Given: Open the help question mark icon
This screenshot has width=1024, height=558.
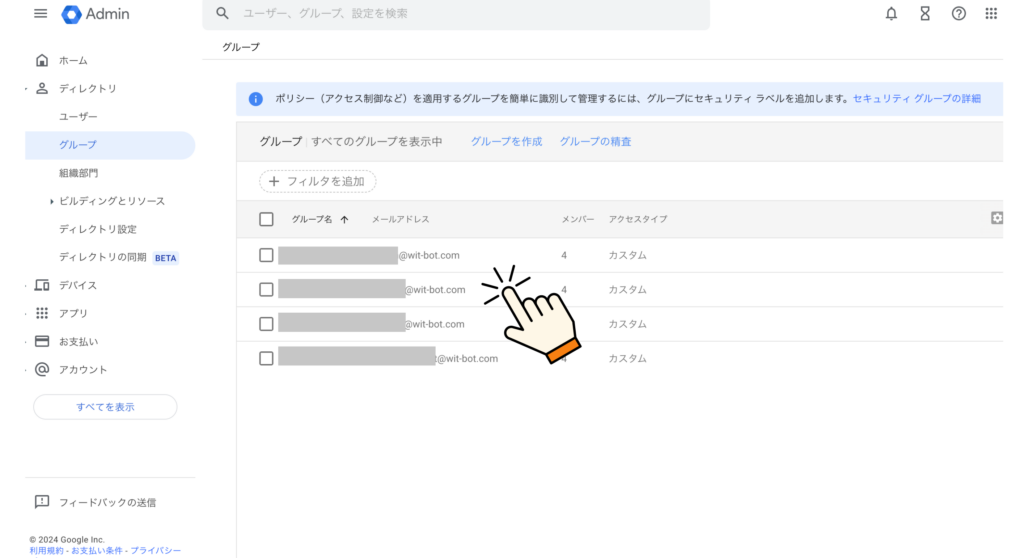Looking at the screenshot, I should click(x=958, y=14).
